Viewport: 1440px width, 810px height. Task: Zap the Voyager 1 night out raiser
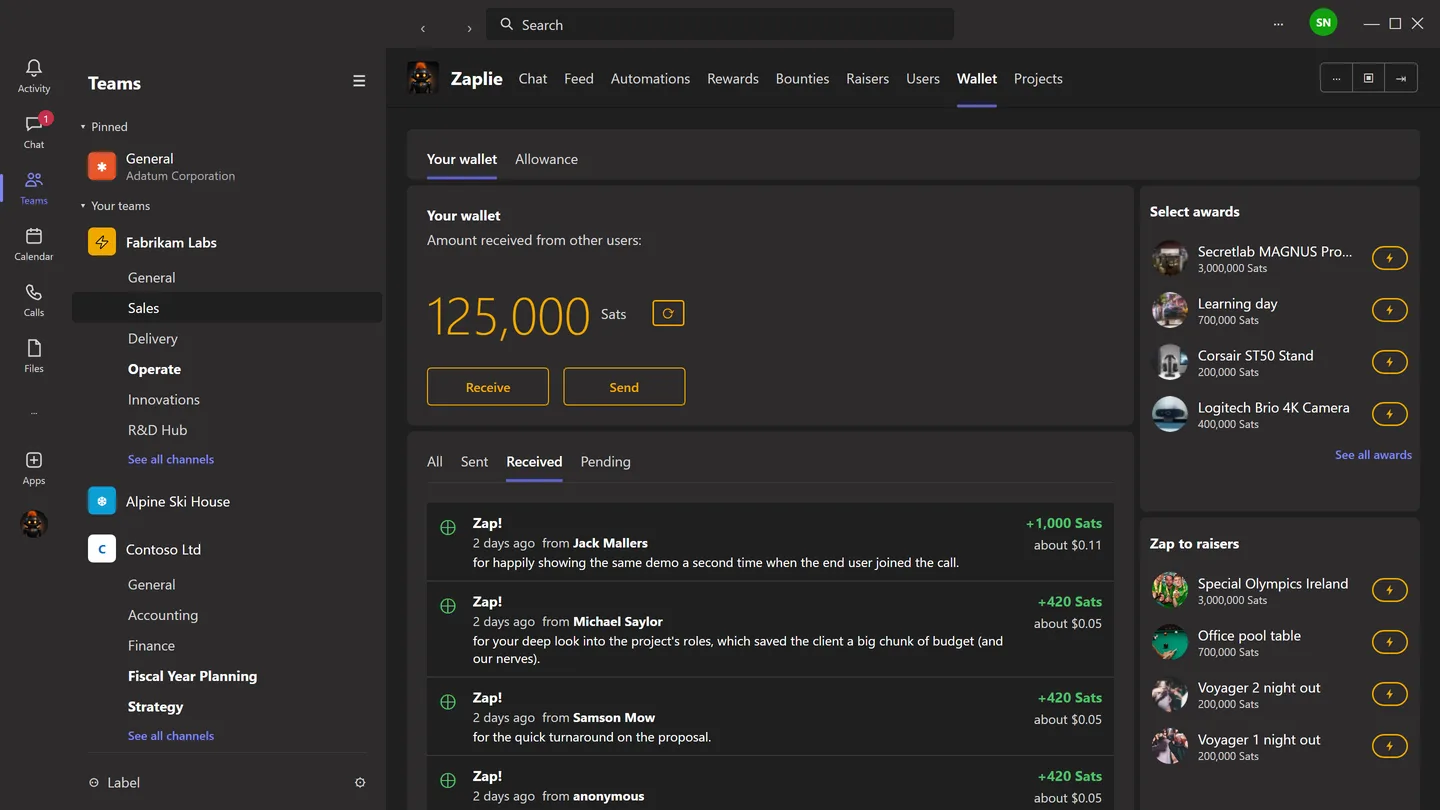[x=1389, y=746]
